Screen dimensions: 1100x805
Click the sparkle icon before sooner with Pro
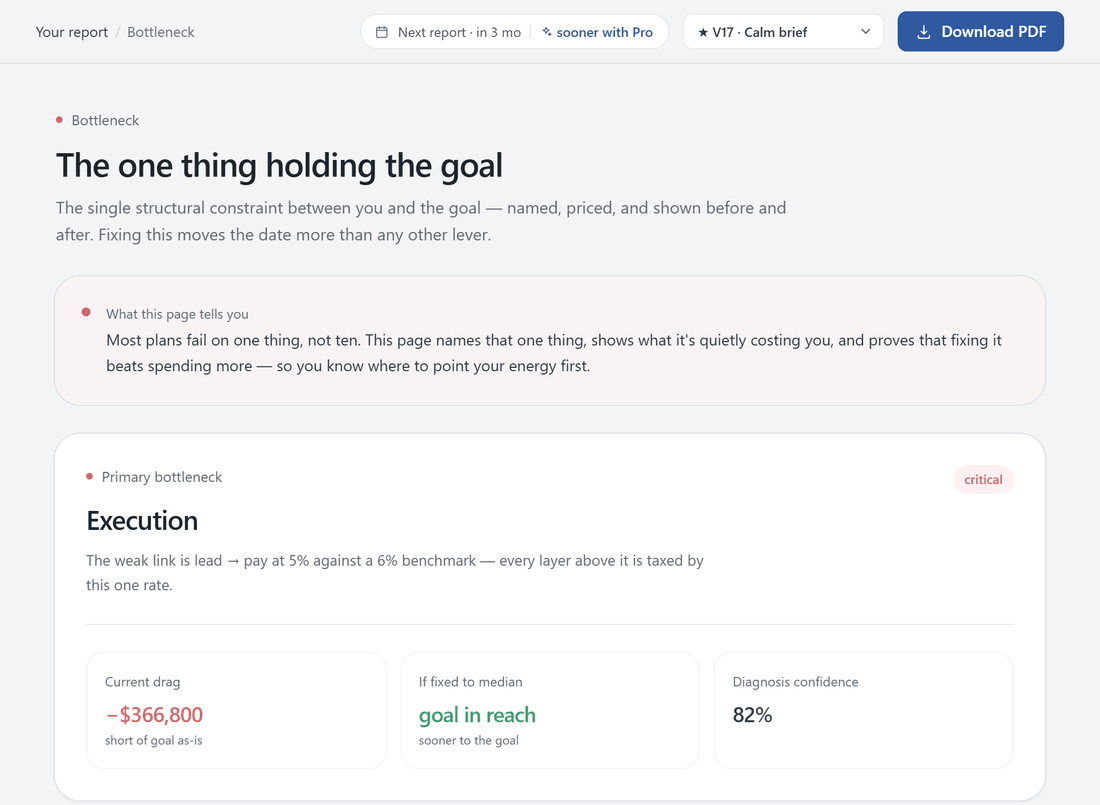[x=546, y=32]
